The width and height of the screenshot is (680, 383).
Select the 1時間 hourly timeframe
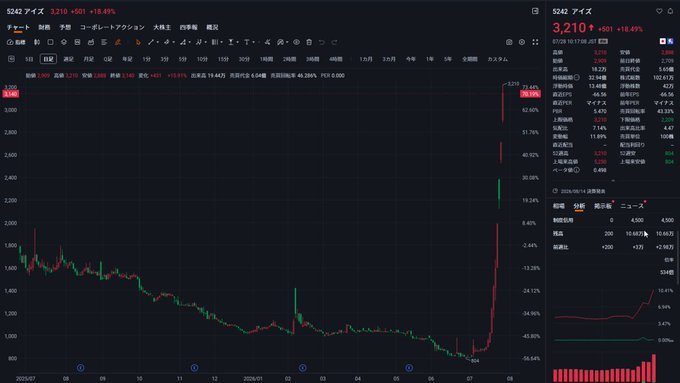[x=266, y=59]
